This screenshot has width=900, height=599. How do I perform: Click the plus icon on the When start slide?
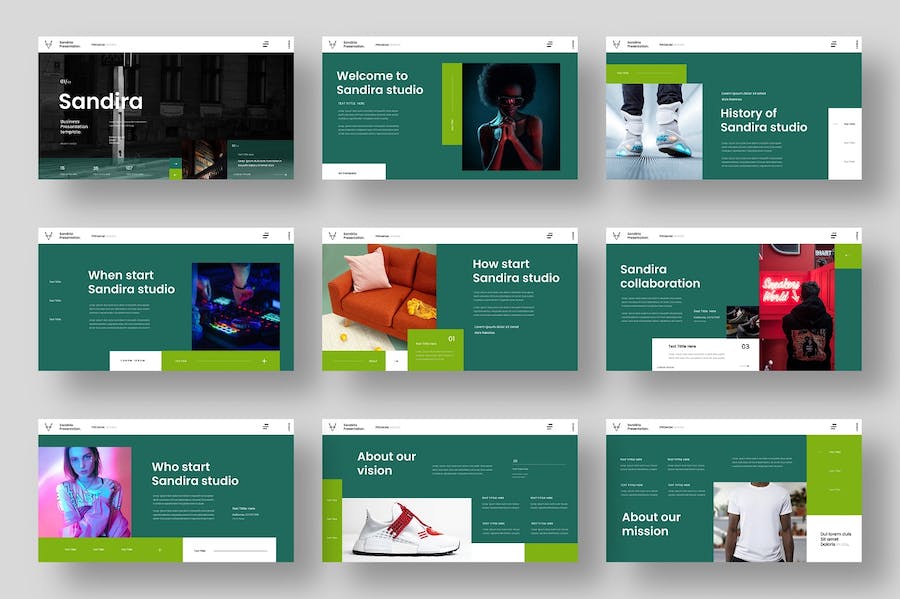(264, 361)
